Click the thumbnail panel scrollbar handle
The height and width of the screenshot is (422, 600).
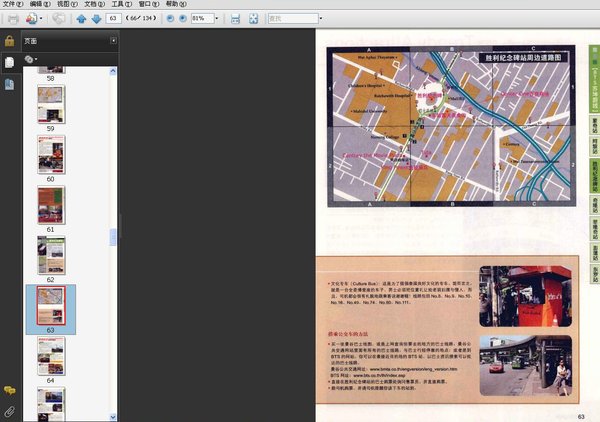tap(113, 237)
